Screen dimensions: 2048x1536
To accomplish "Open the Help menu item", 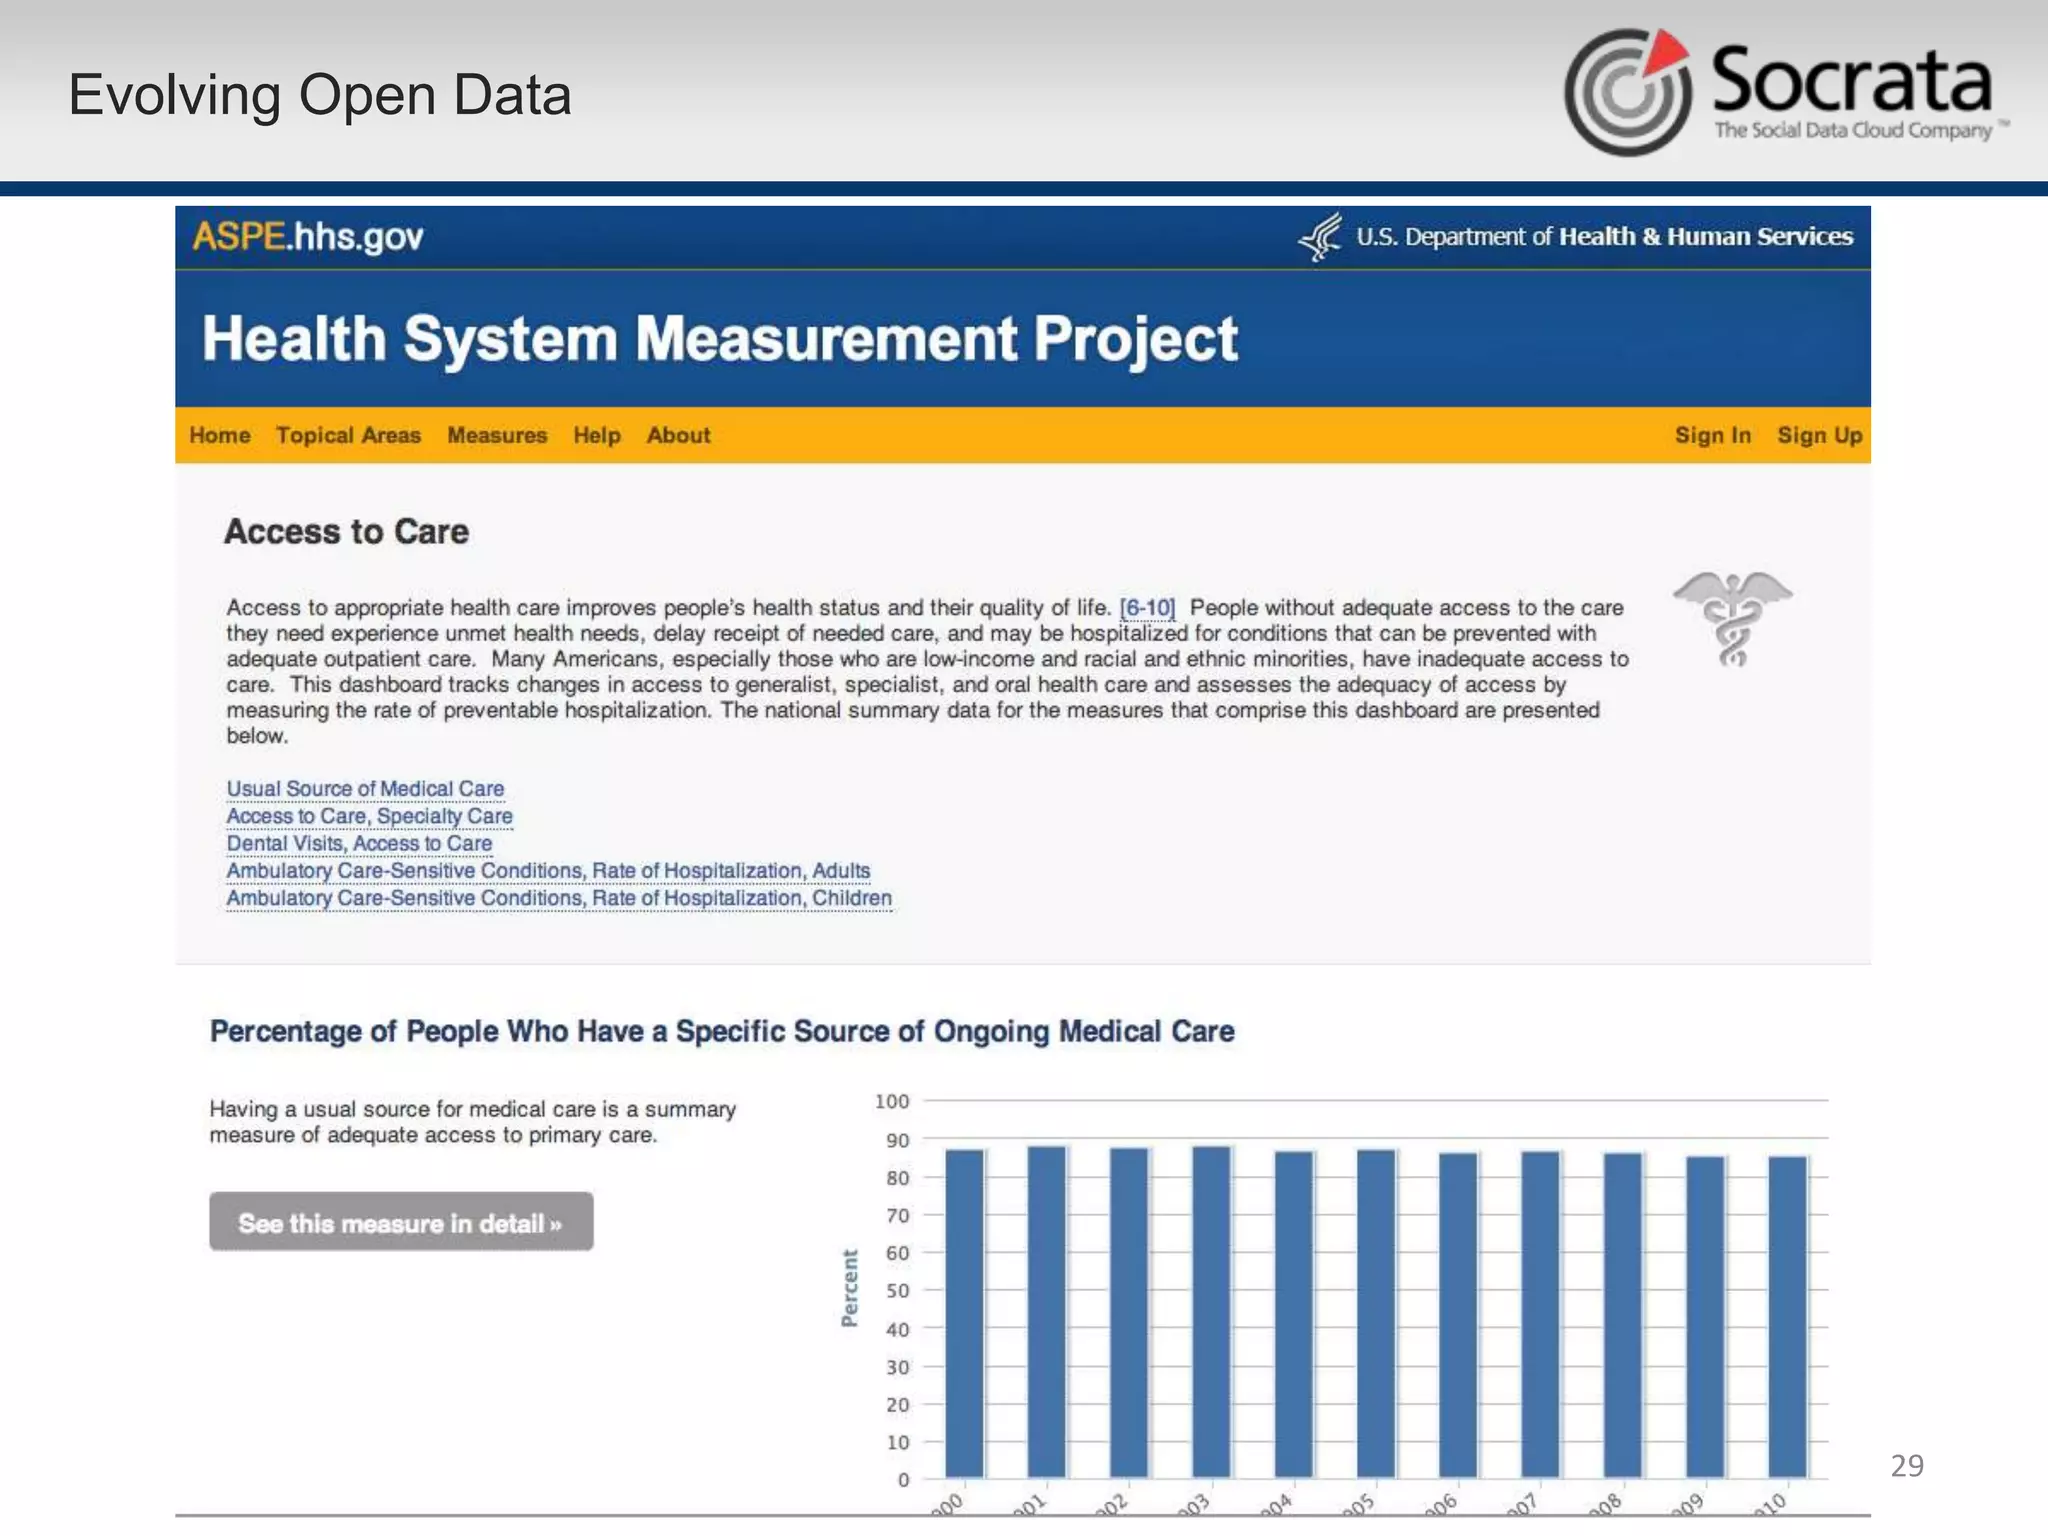I will click(x=597, y=435).
